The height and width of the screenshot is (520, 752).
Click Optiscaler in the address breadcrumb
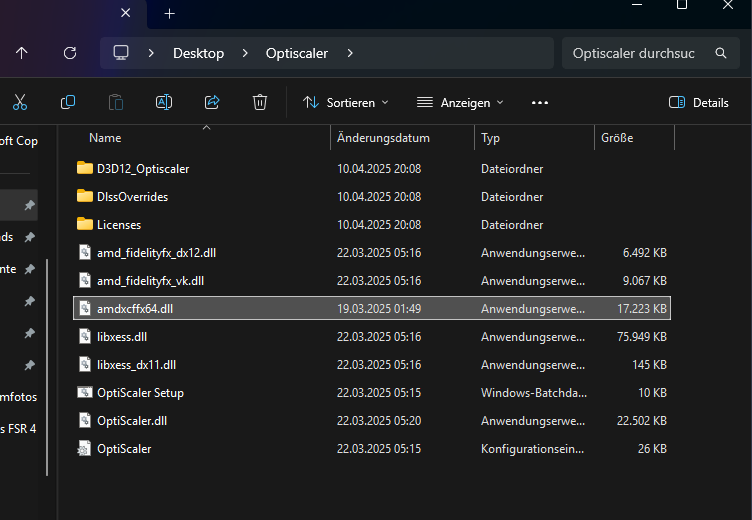tap(297, 53)
